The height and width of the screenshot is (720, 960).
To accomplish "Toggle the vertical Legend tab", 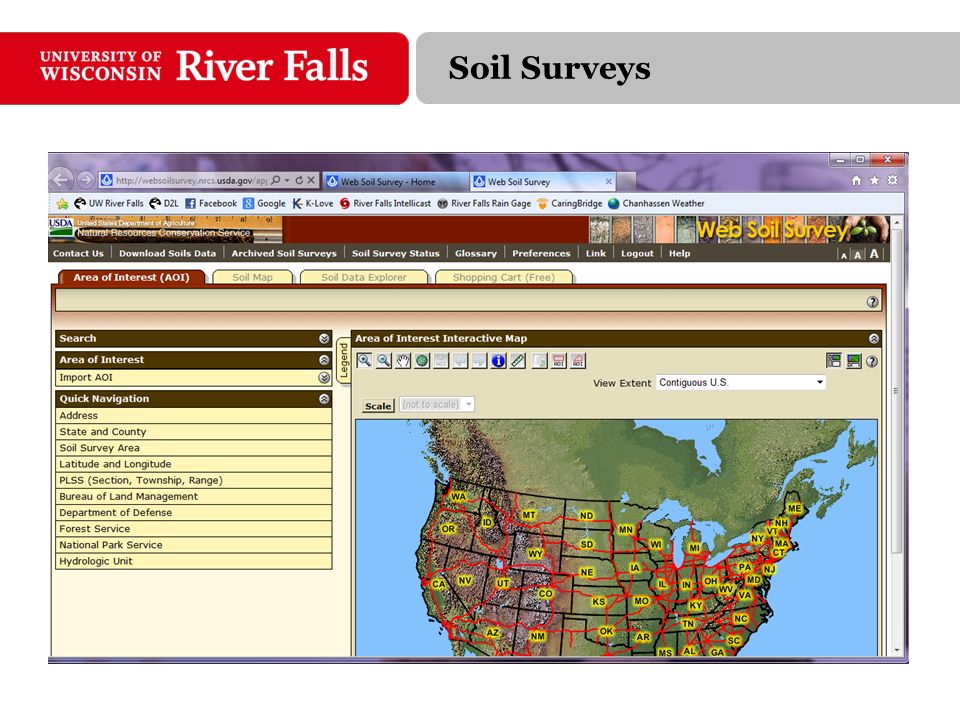I will pos(343,361).
